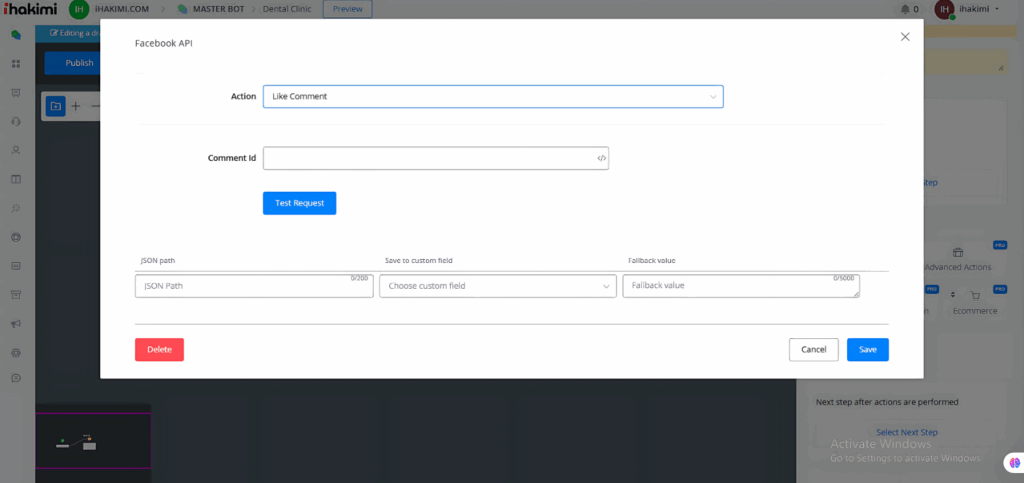Click the megaphone broadcast icon in sidebar

(16, 324)
